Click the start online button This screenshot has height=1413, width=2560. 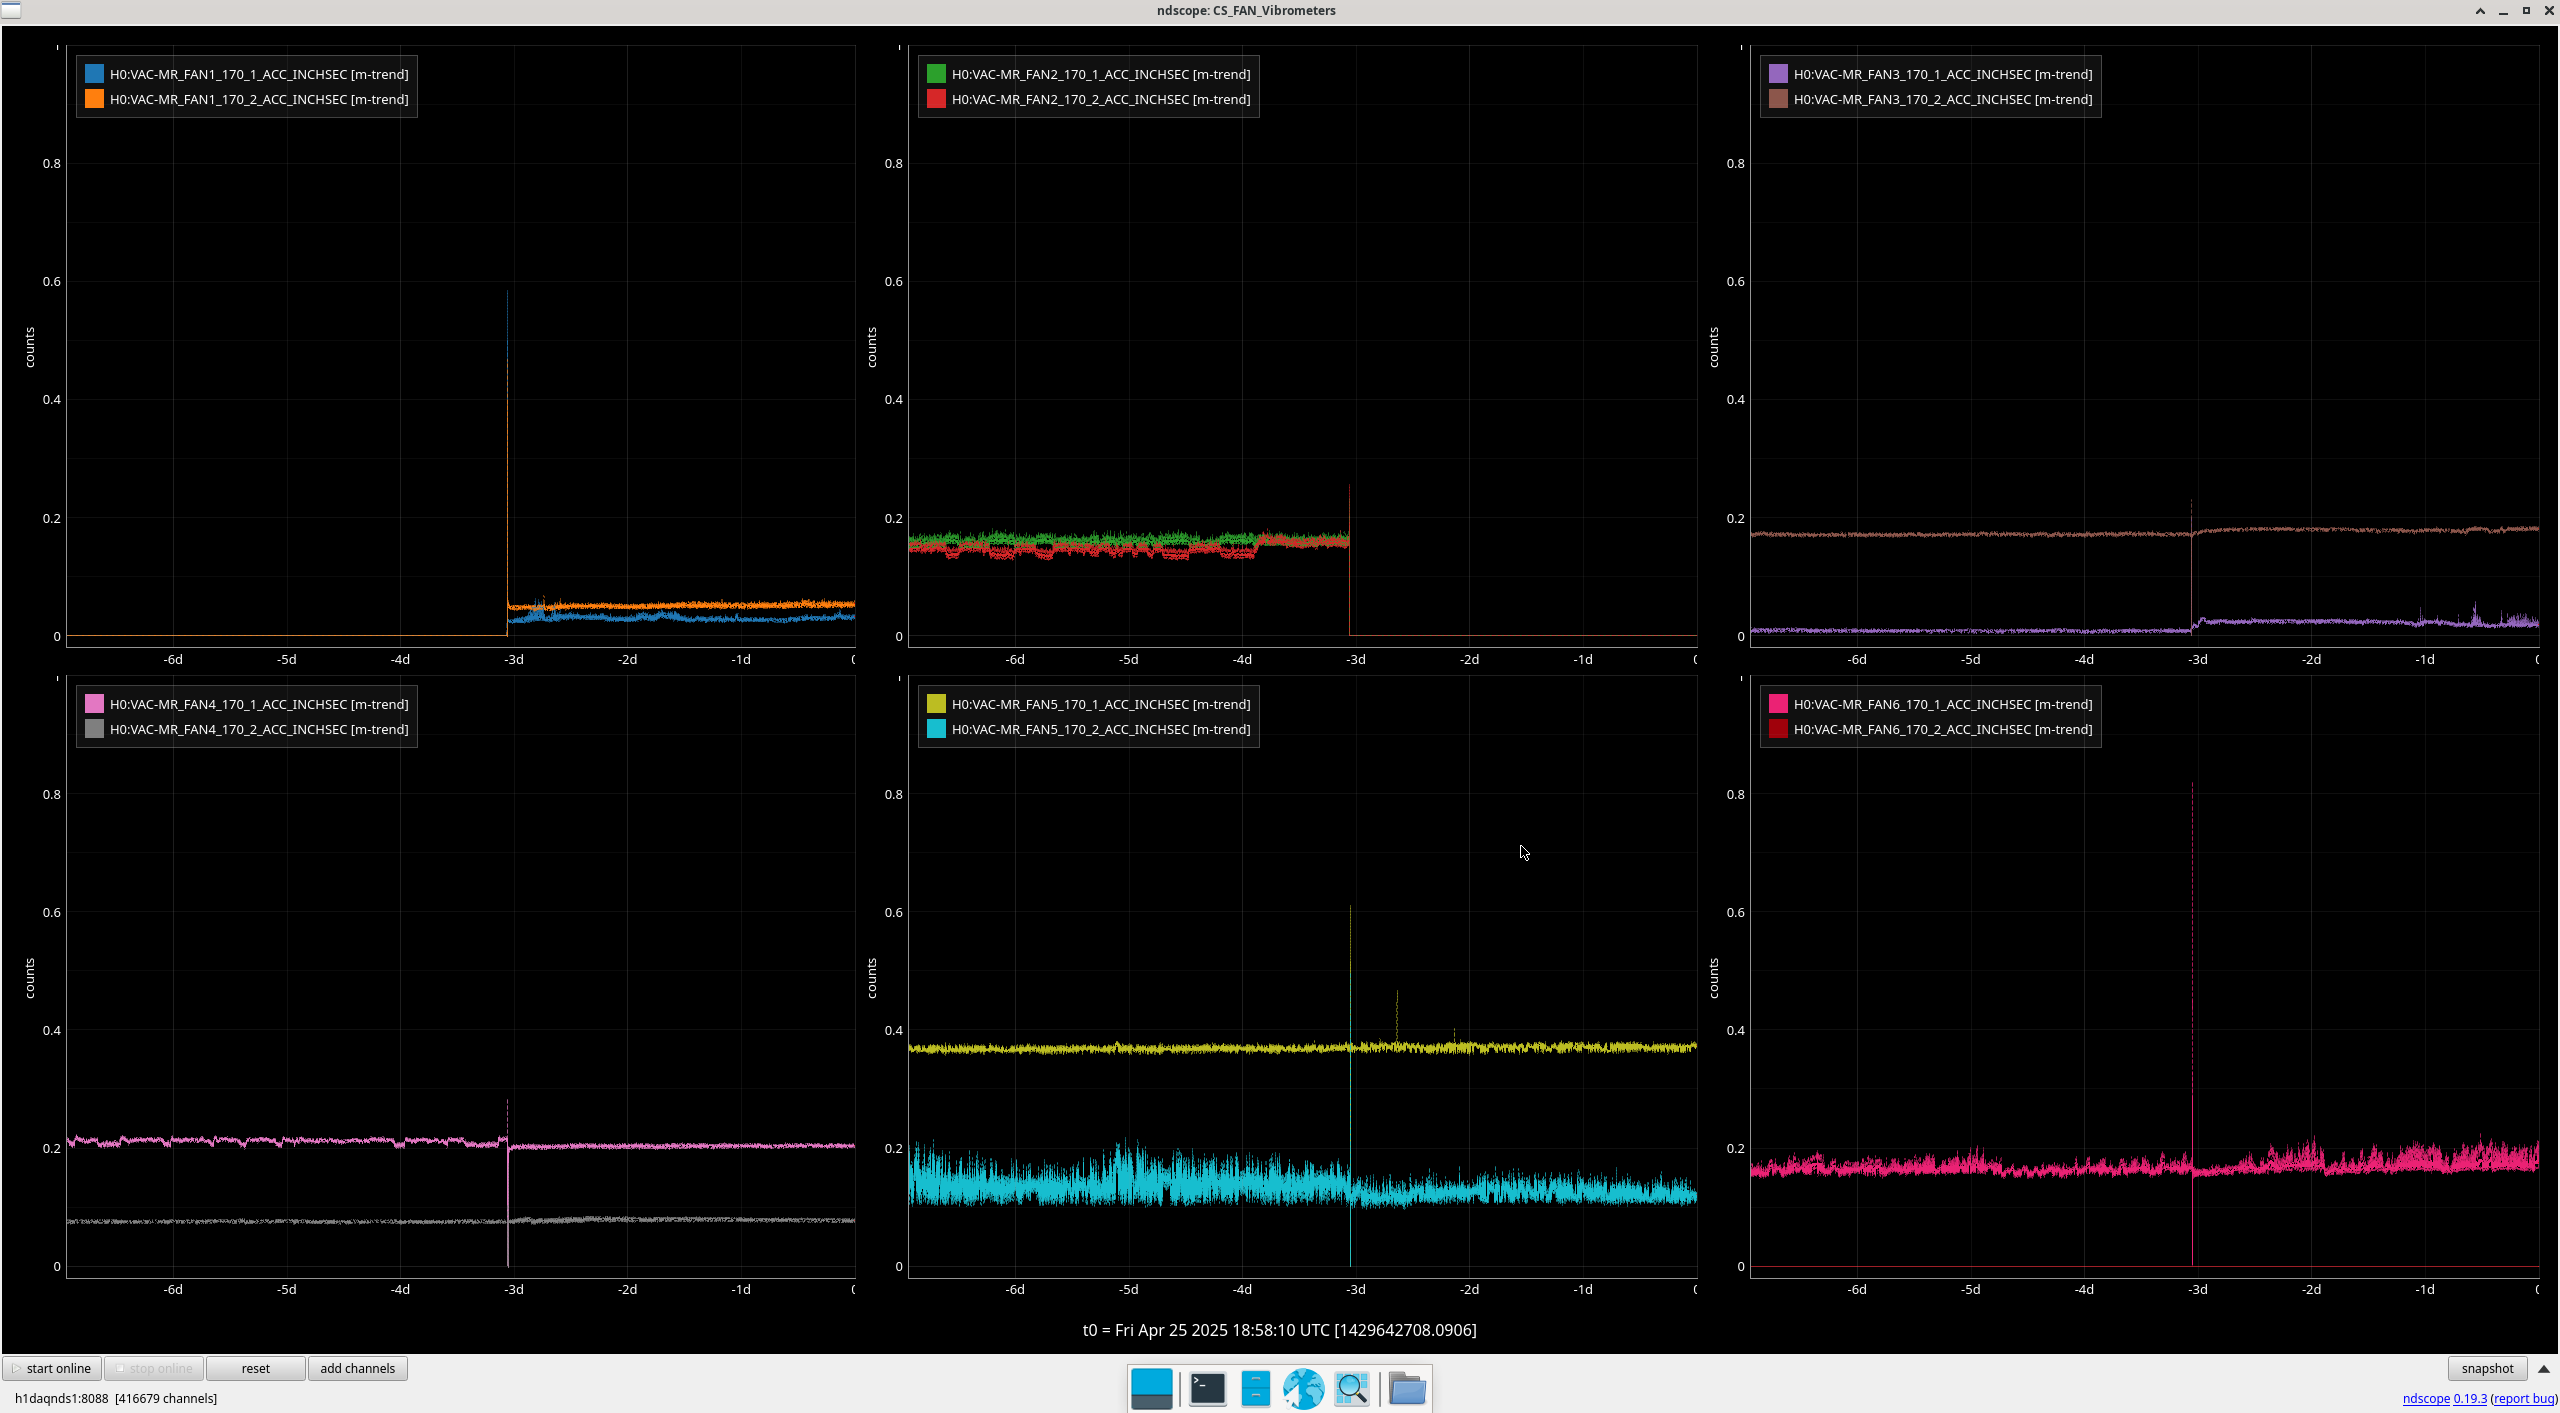tap(52, 1368)
